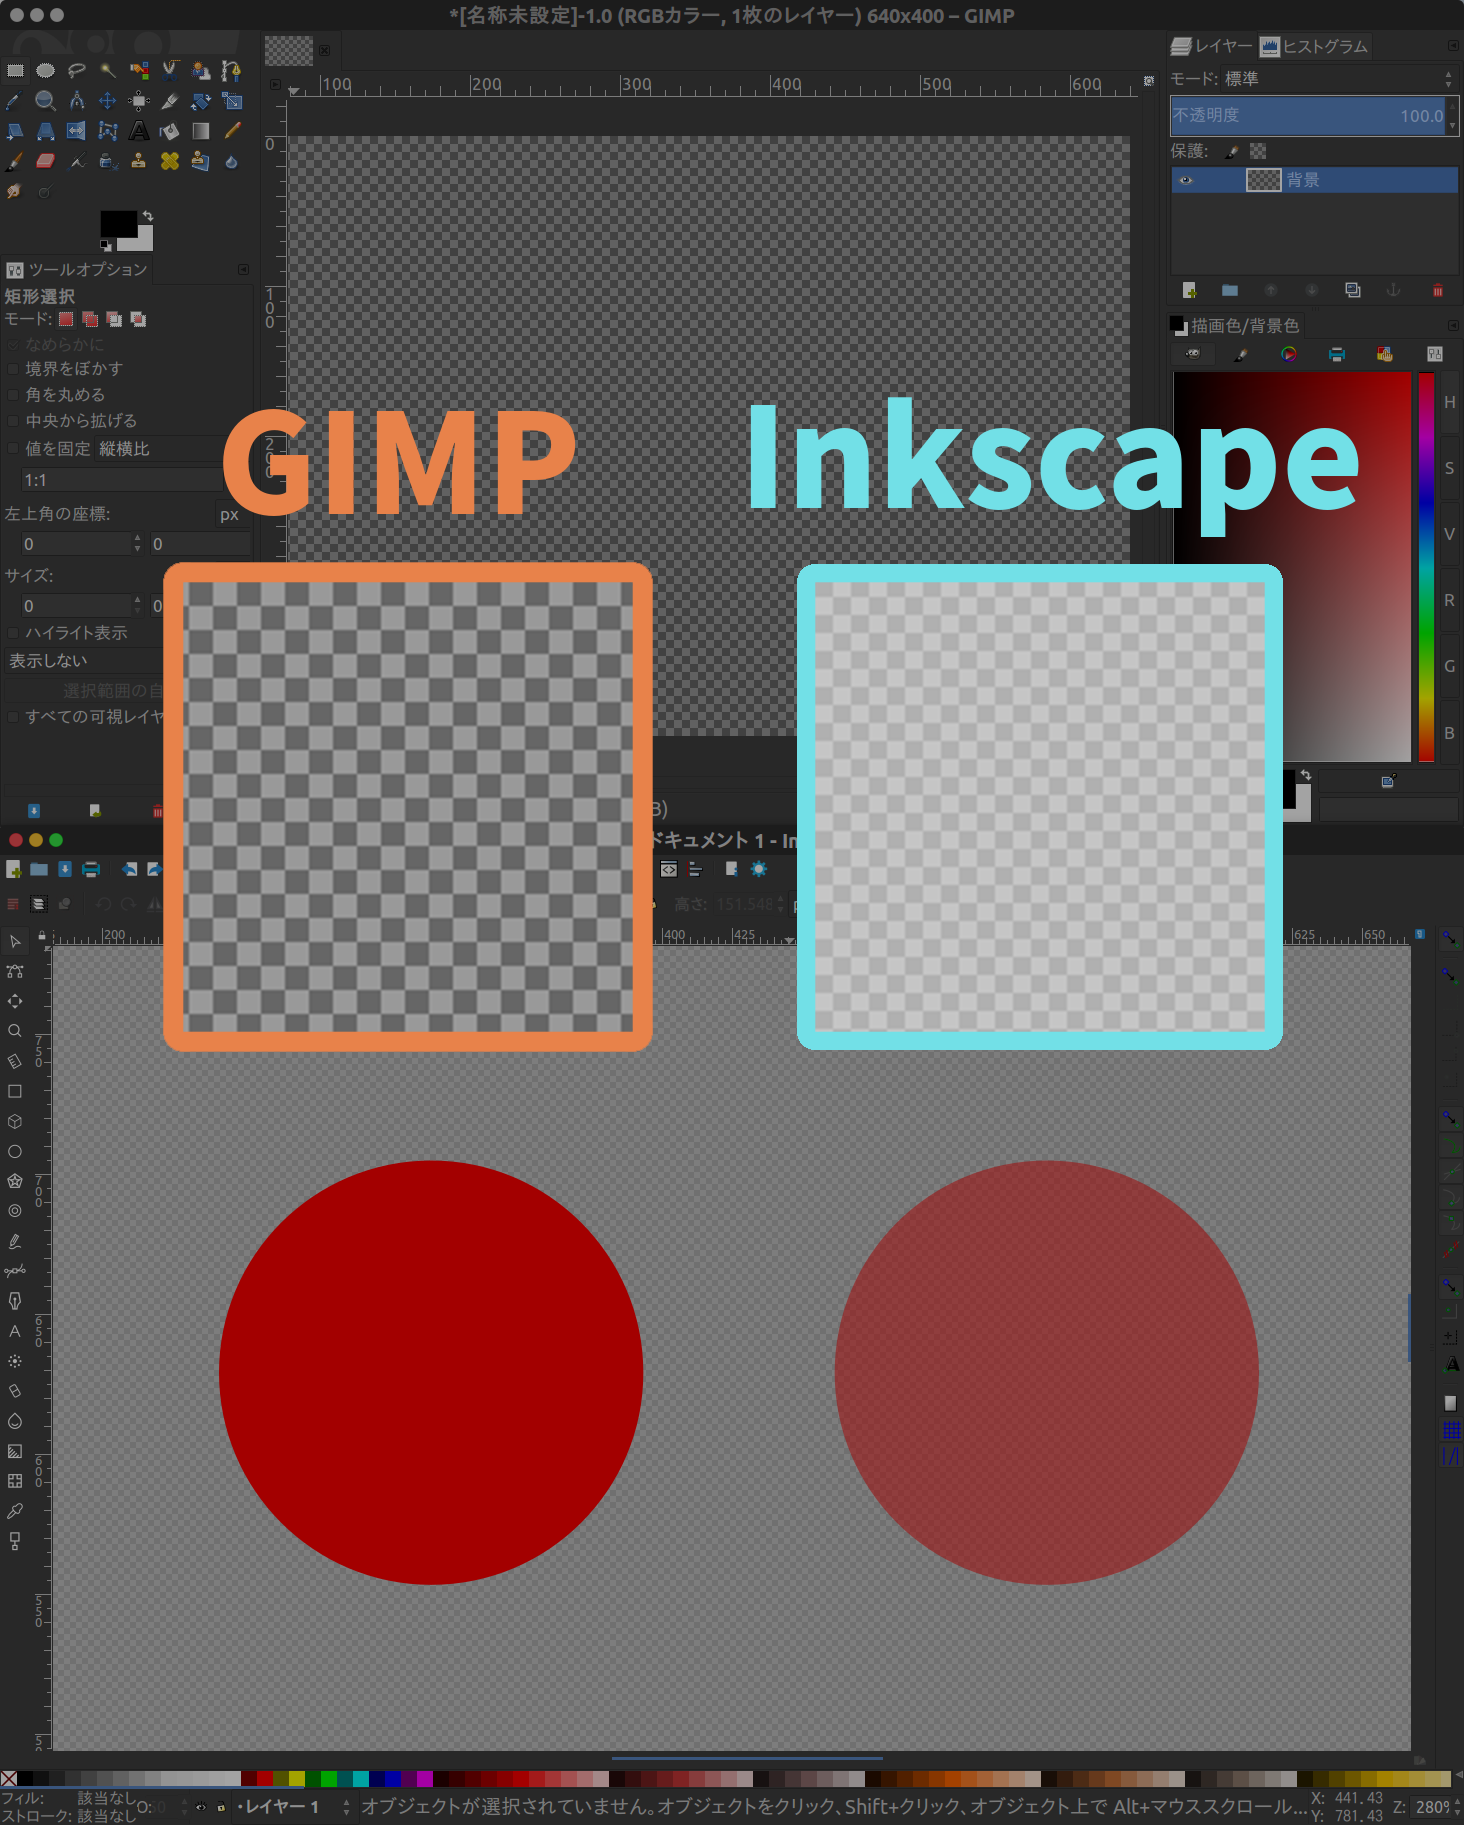Enable the 角を丸める checkbox

coord(13,395)
